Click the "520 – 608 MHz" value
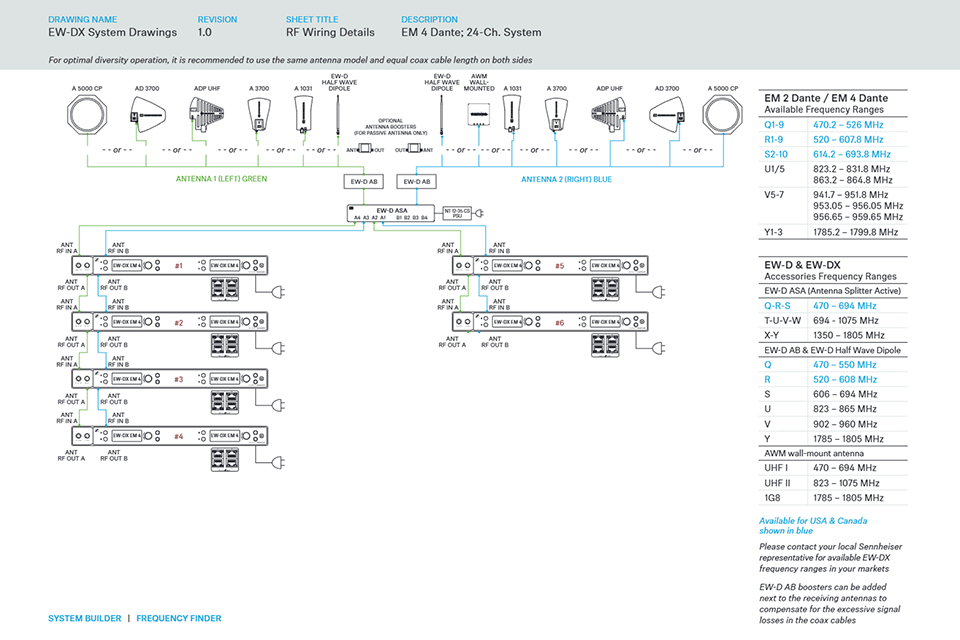 (845, 379)
